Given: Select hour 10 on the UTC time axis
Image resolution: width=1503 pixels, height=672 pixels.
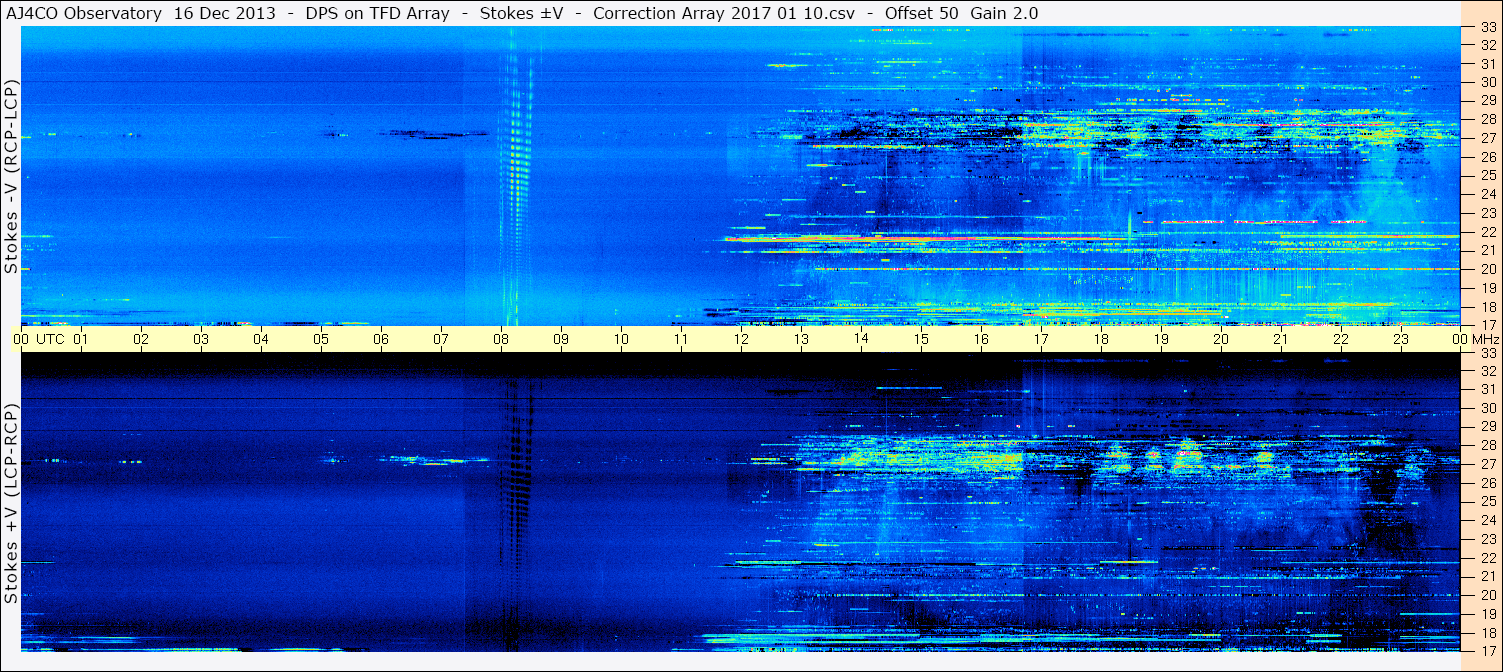Looking at the screenshot, I should (x=621, y=339).
